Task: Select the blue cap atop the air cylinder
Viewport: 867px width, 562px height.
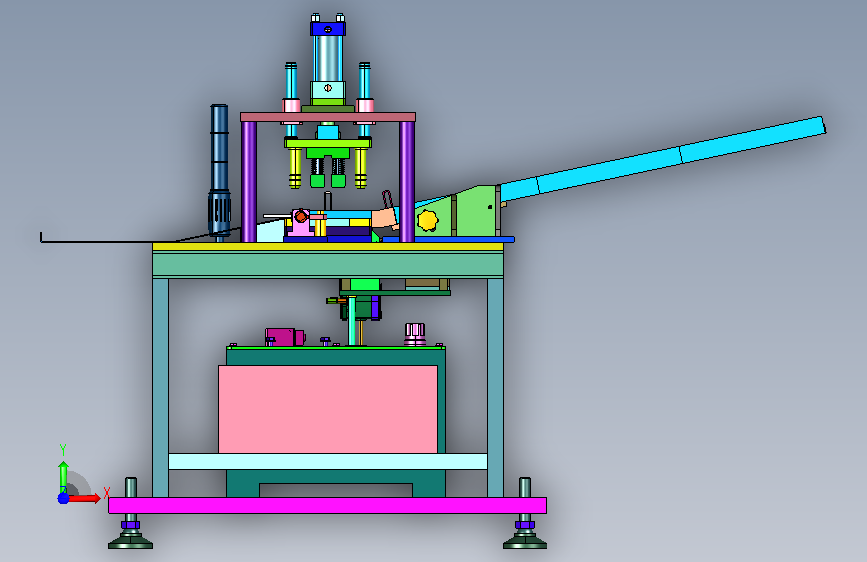Action: point(328,29)
